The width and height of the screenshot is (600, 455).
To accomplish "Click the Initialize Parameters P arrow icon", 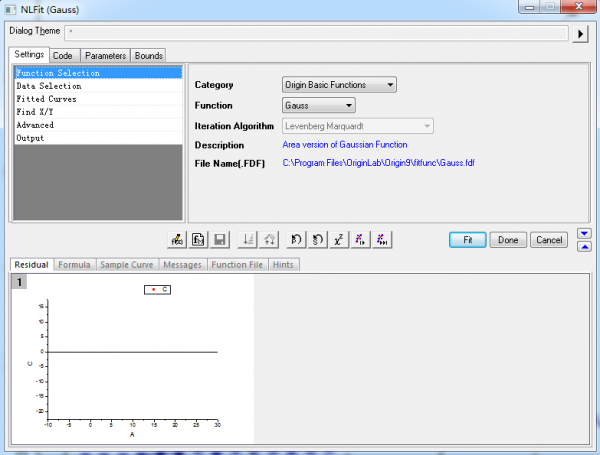I will [296, 240].
